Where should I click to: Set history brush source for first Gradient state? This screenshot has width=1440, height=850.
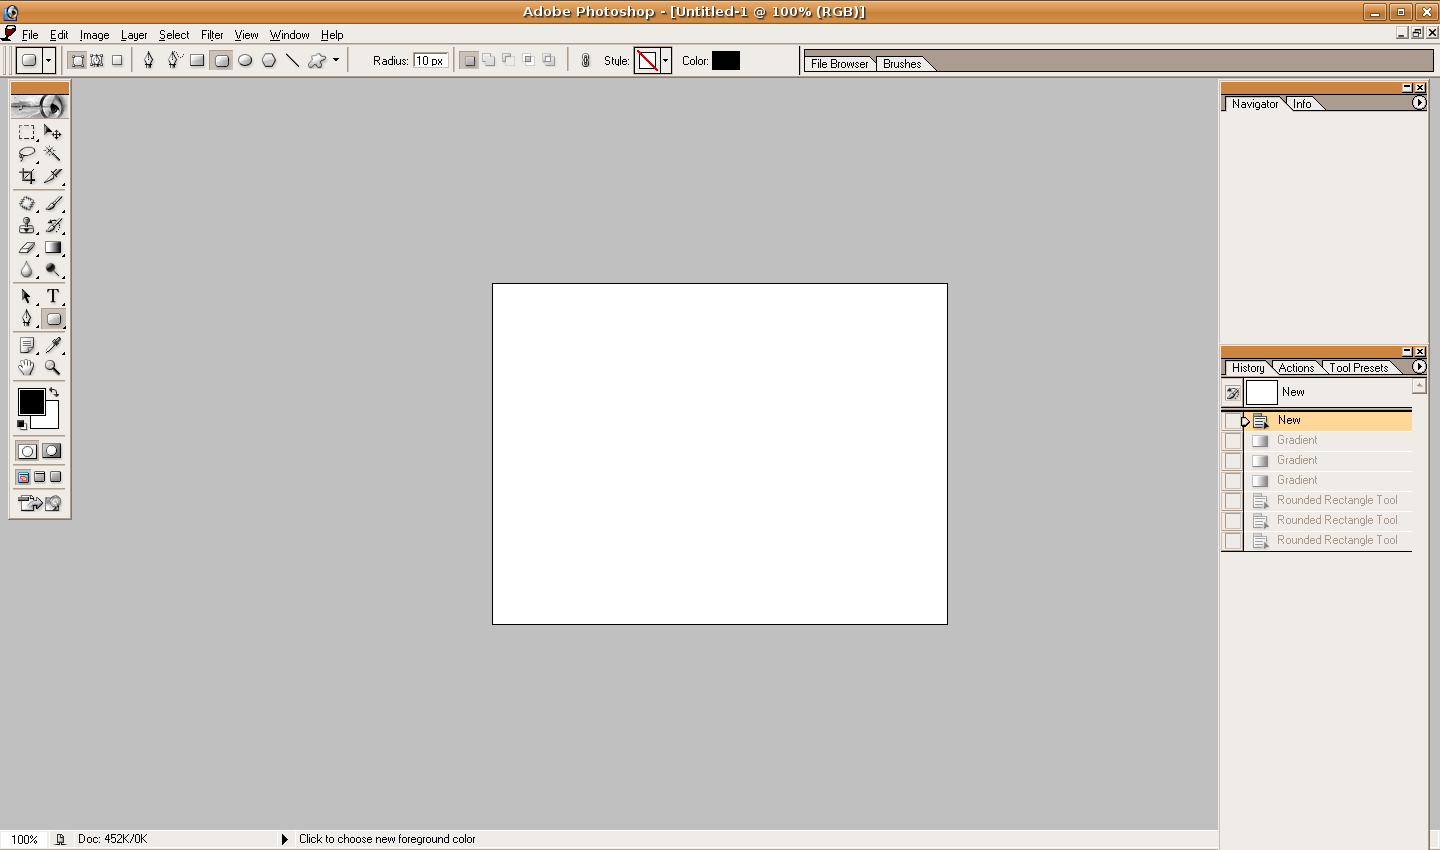[x=1233, y=441]
